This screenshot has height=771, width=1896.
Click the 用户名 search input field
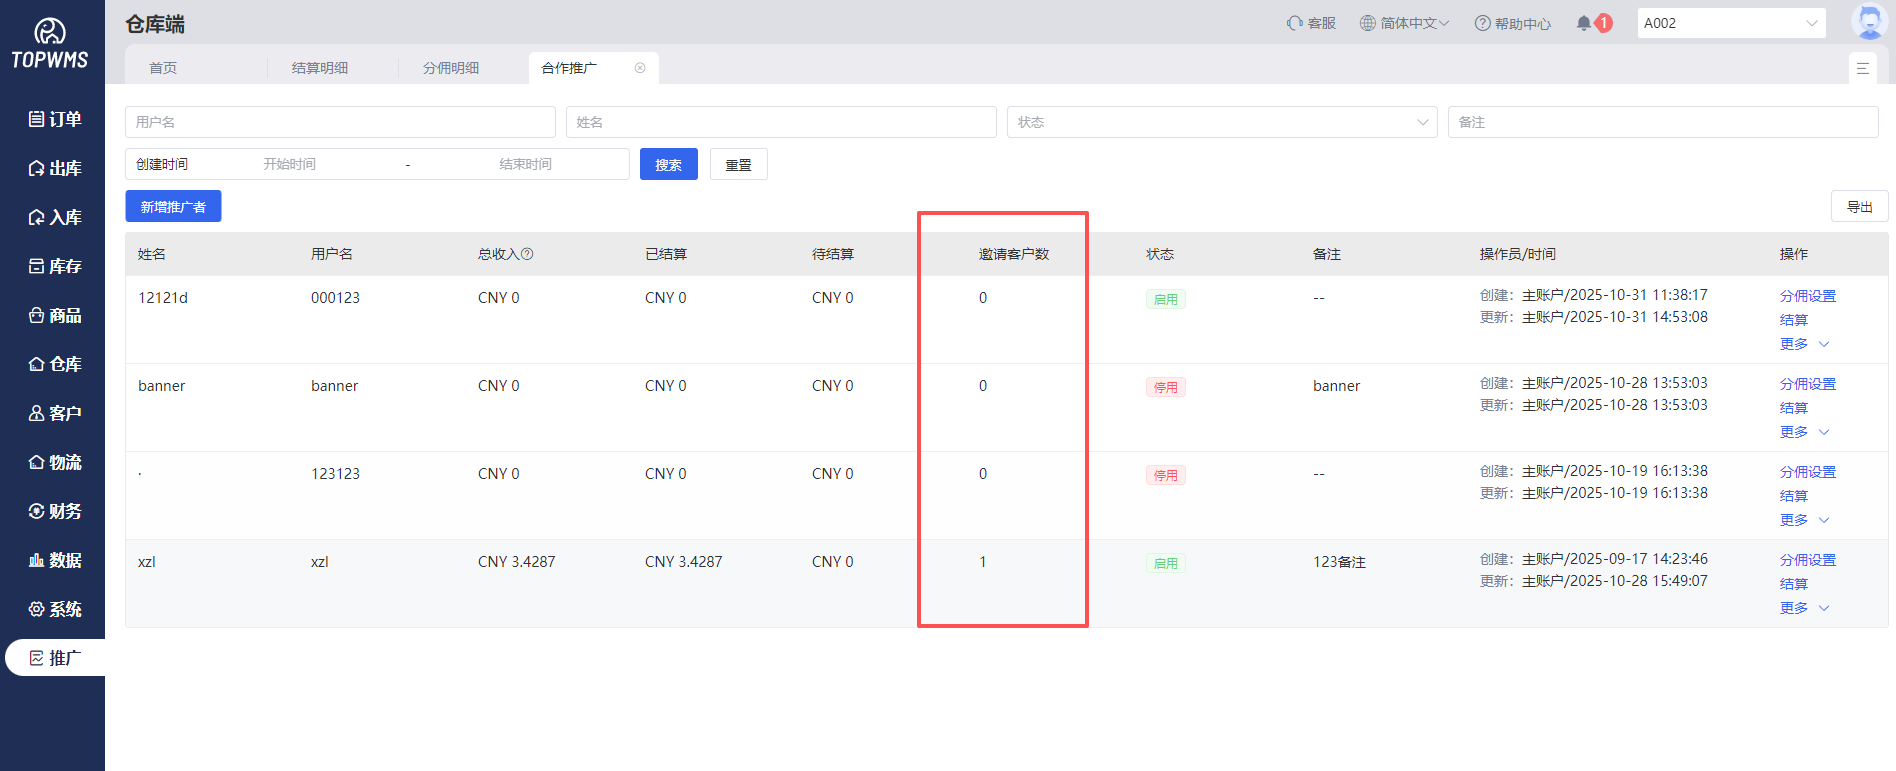pos(340,122)
